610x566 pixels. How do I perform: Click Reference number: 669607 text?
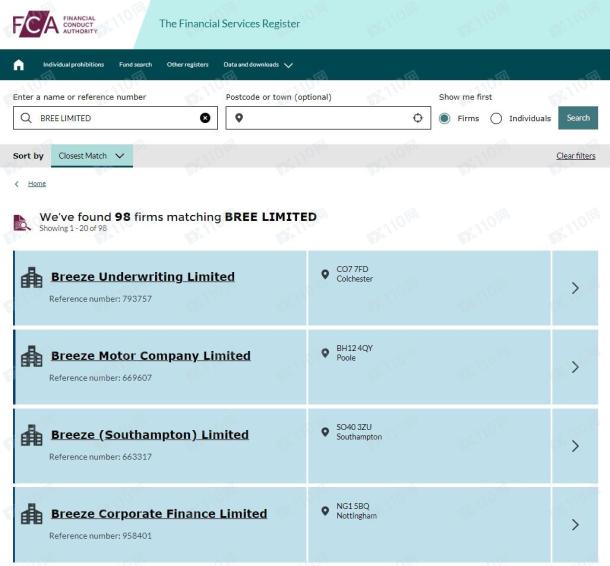100,378
